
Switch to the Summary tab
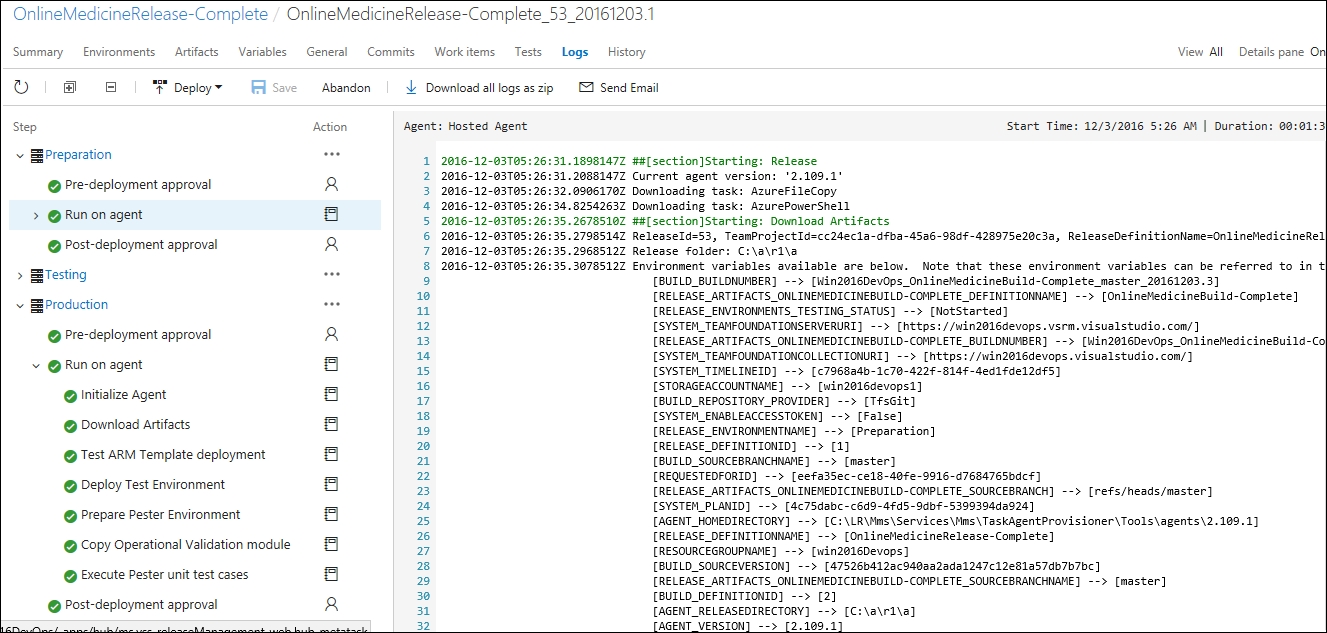click(x=38, y=52)
